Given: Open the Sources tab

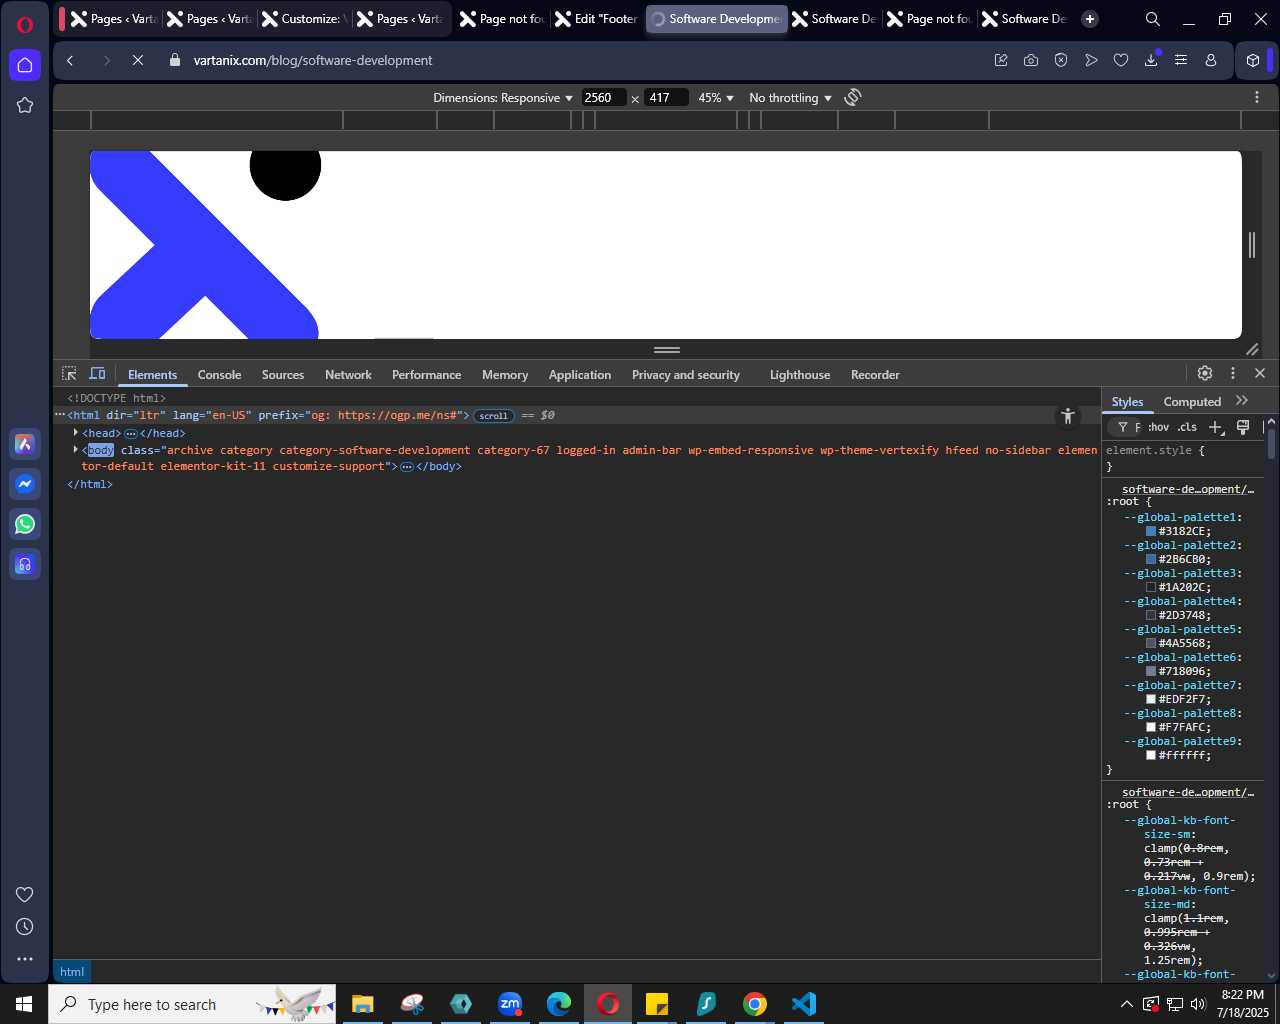Looking at the screenshot, I should click(x=283, y=374).
